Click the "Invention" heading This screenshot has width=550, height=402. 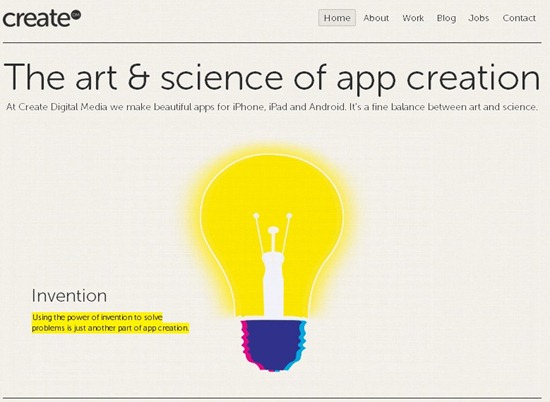click(x=69, y=296)
